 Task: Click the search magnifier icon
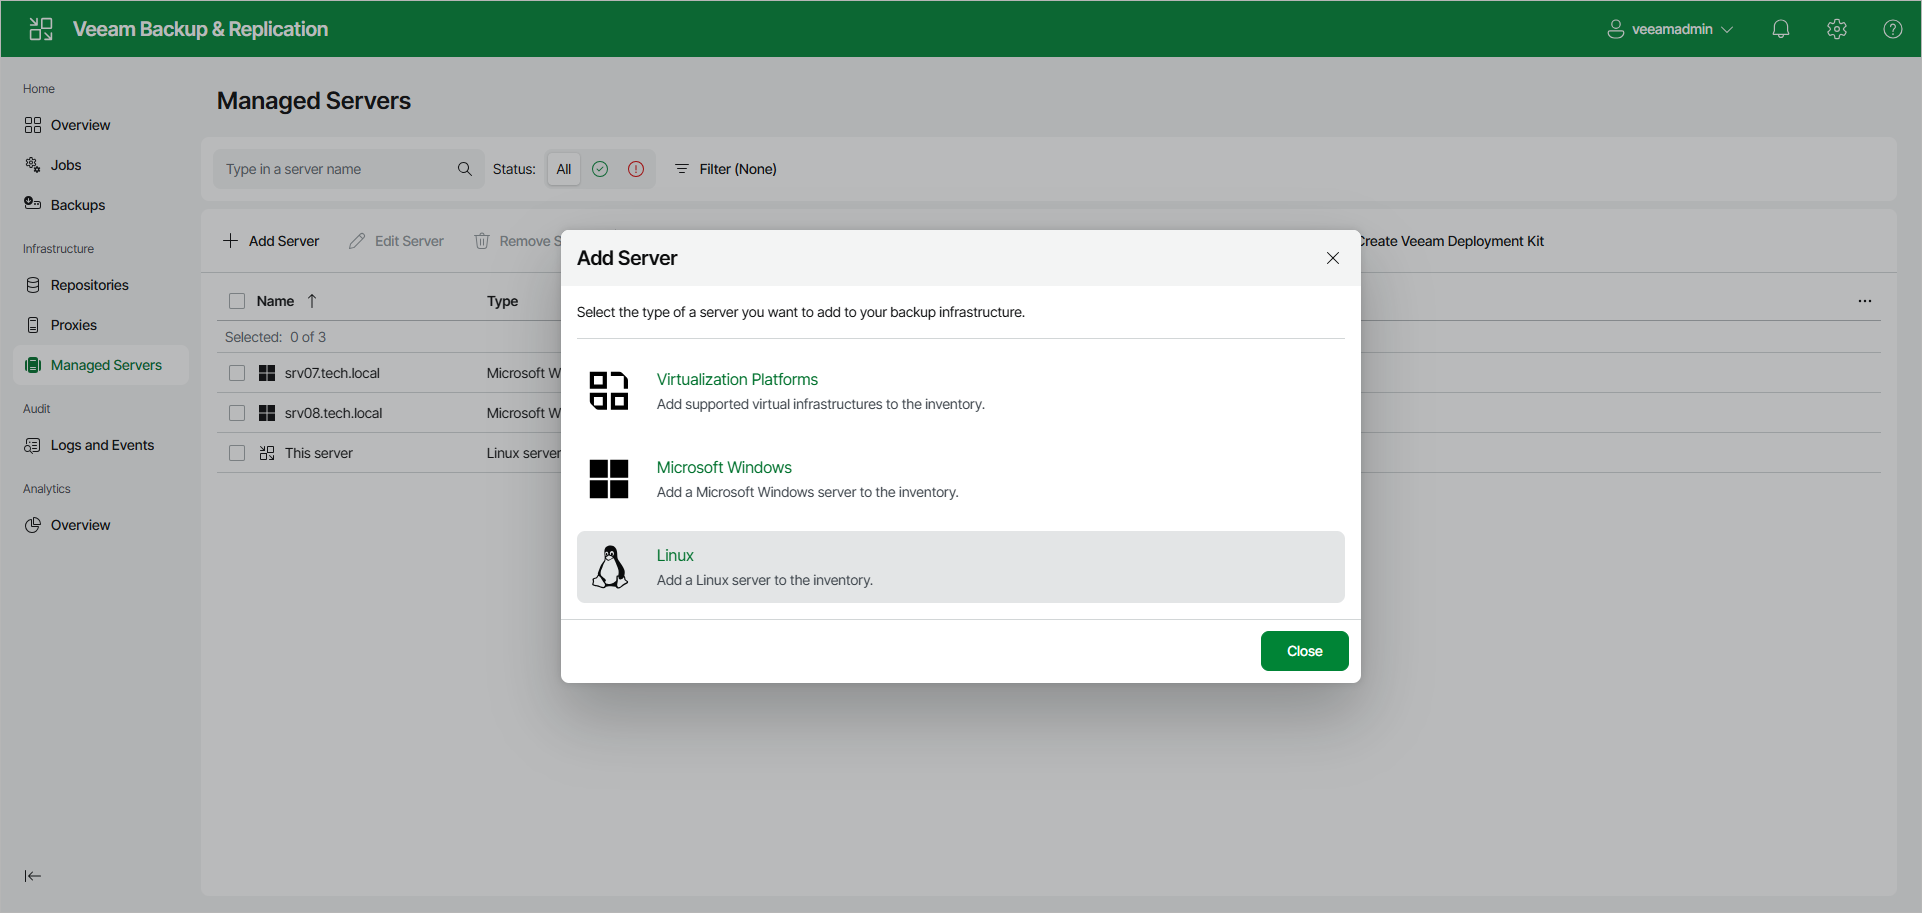coord(465,169)
